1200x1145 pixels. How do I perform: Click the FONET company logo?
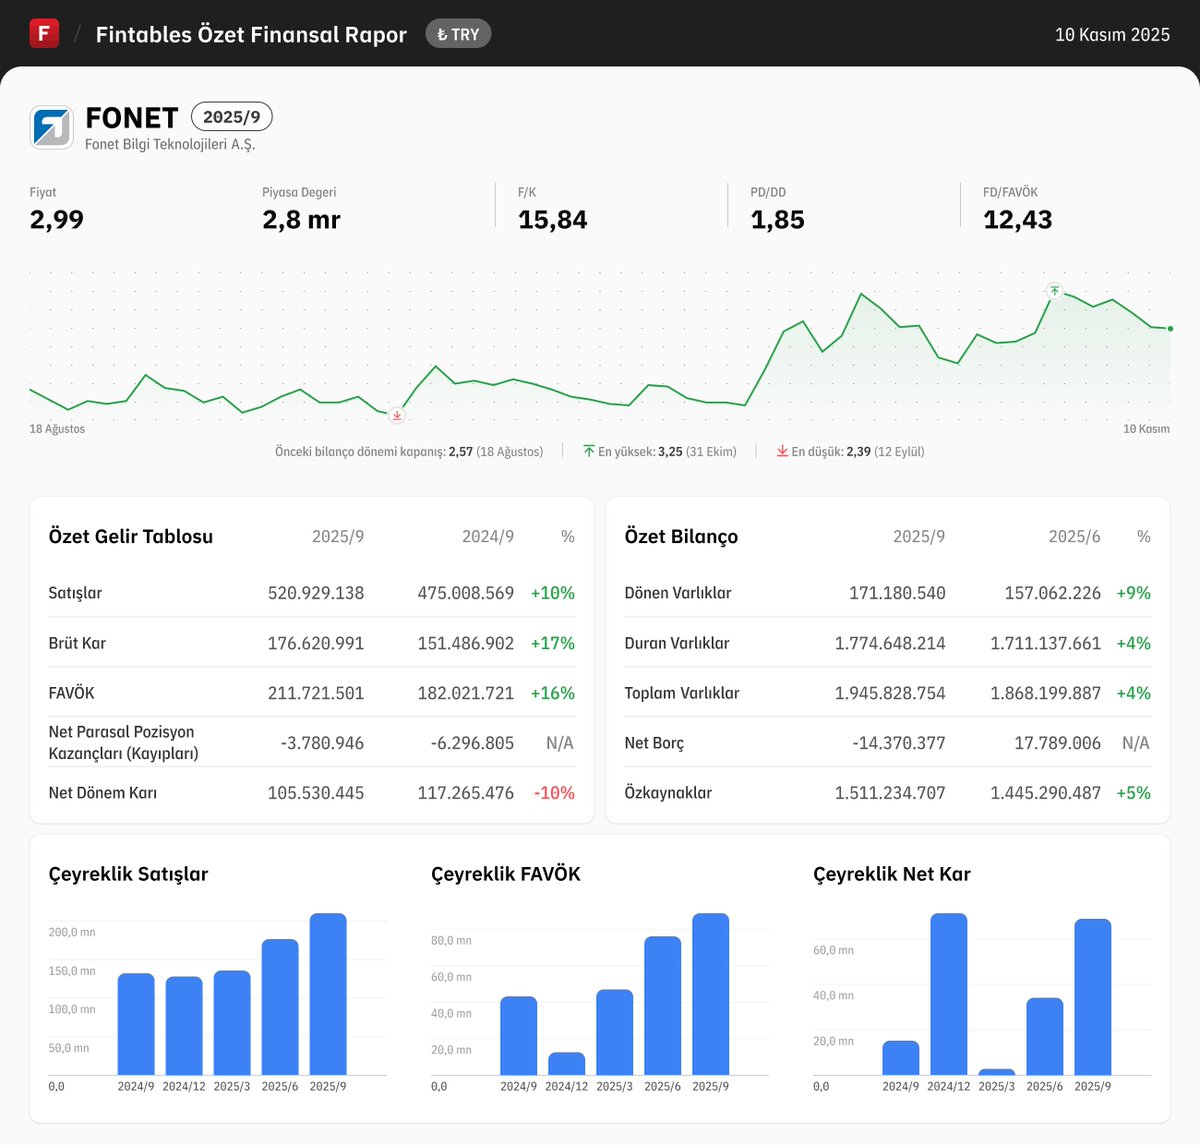coord(51,125)
